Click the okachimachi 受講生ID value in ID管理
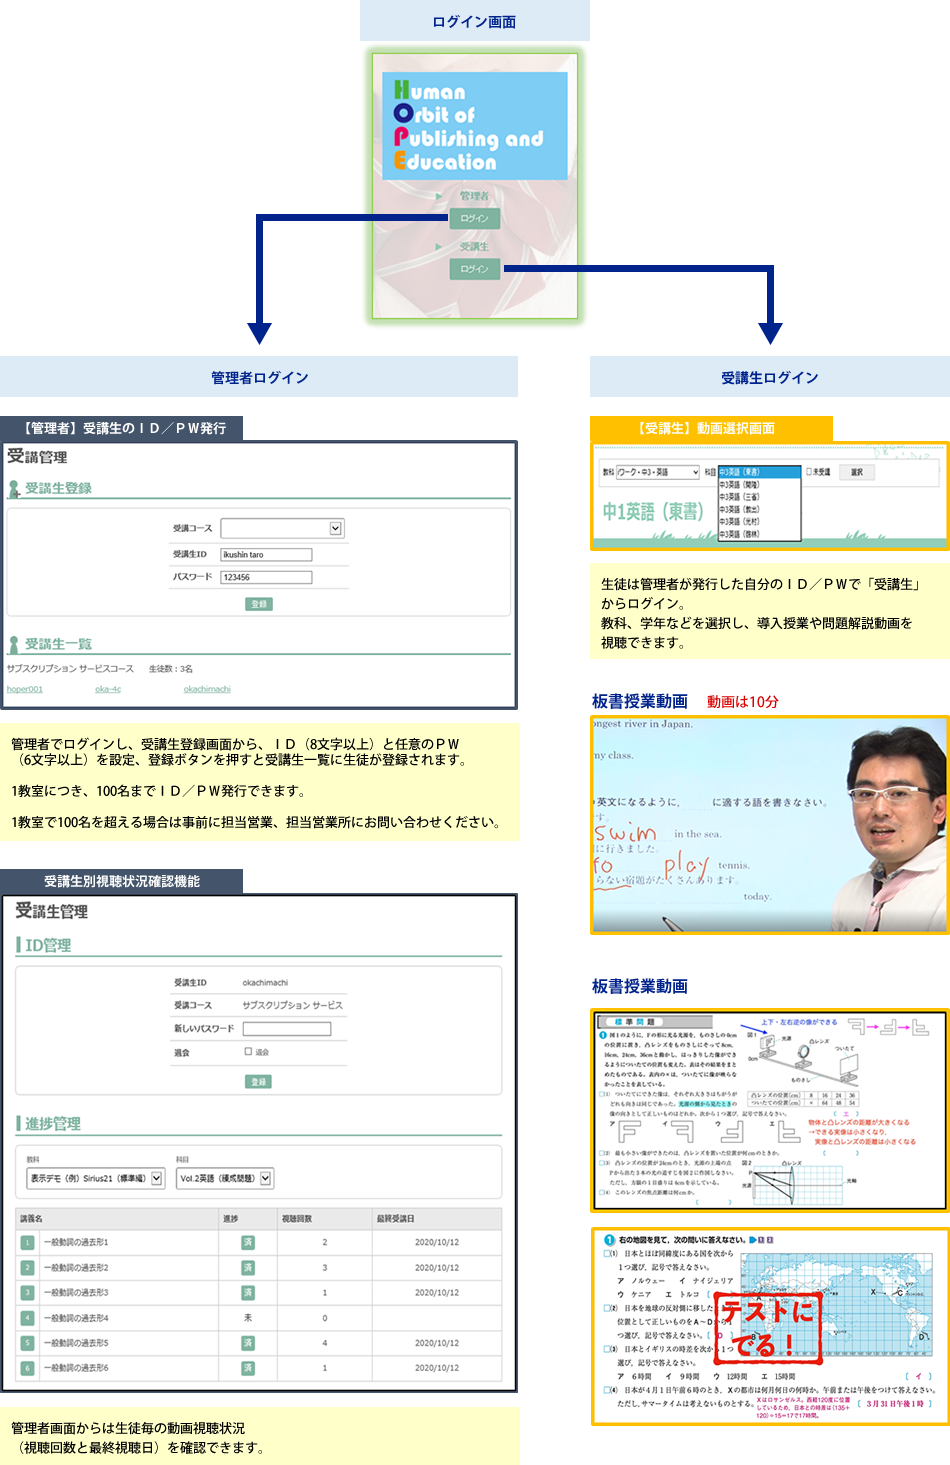The width and height of the screenshot is (950, 1465). (x=265, y=983)
